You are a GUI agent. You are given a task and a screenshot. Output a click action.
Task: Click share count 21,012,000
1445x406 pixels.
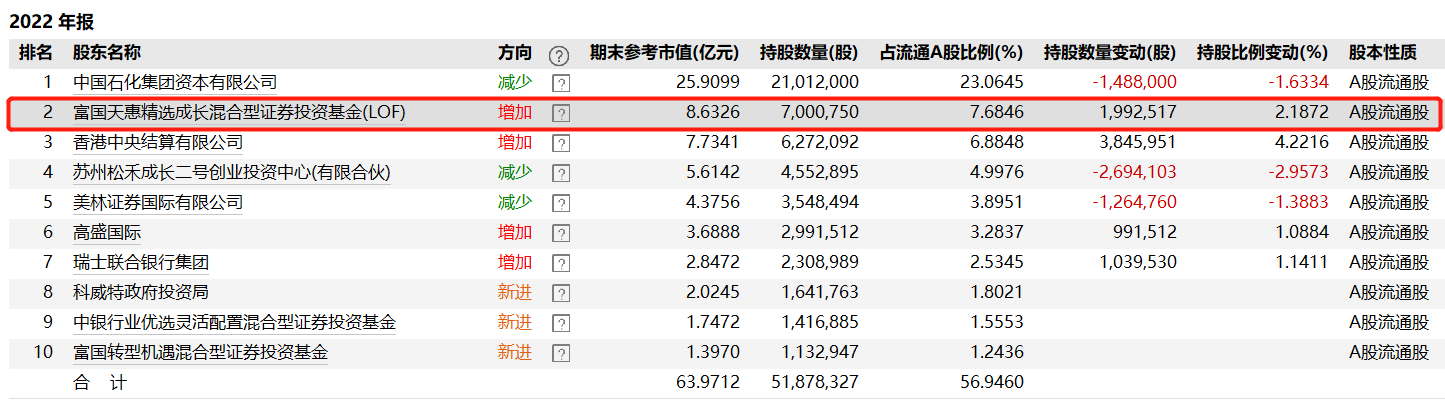click(815, 82)
